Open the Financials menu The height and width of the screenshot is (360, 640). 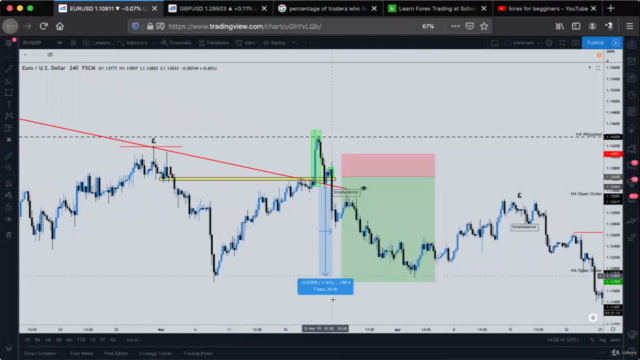point(176,43)
